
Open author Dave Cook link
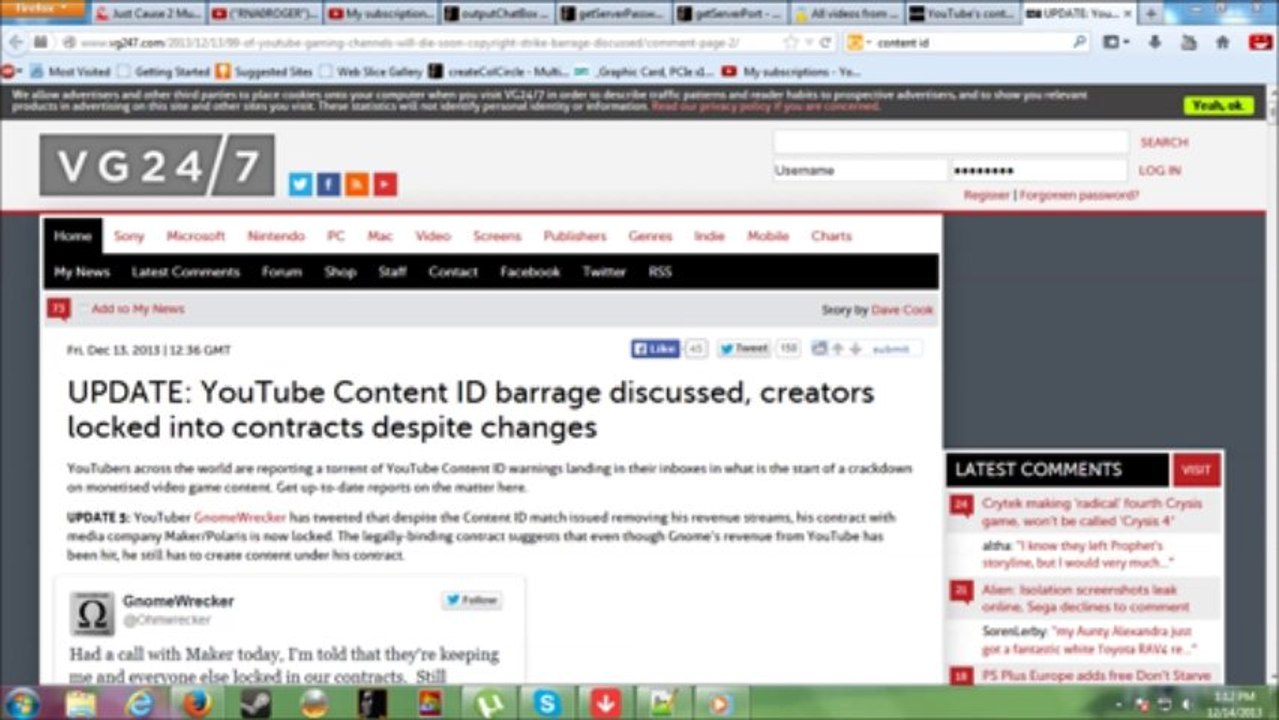[x=902, y=310]
